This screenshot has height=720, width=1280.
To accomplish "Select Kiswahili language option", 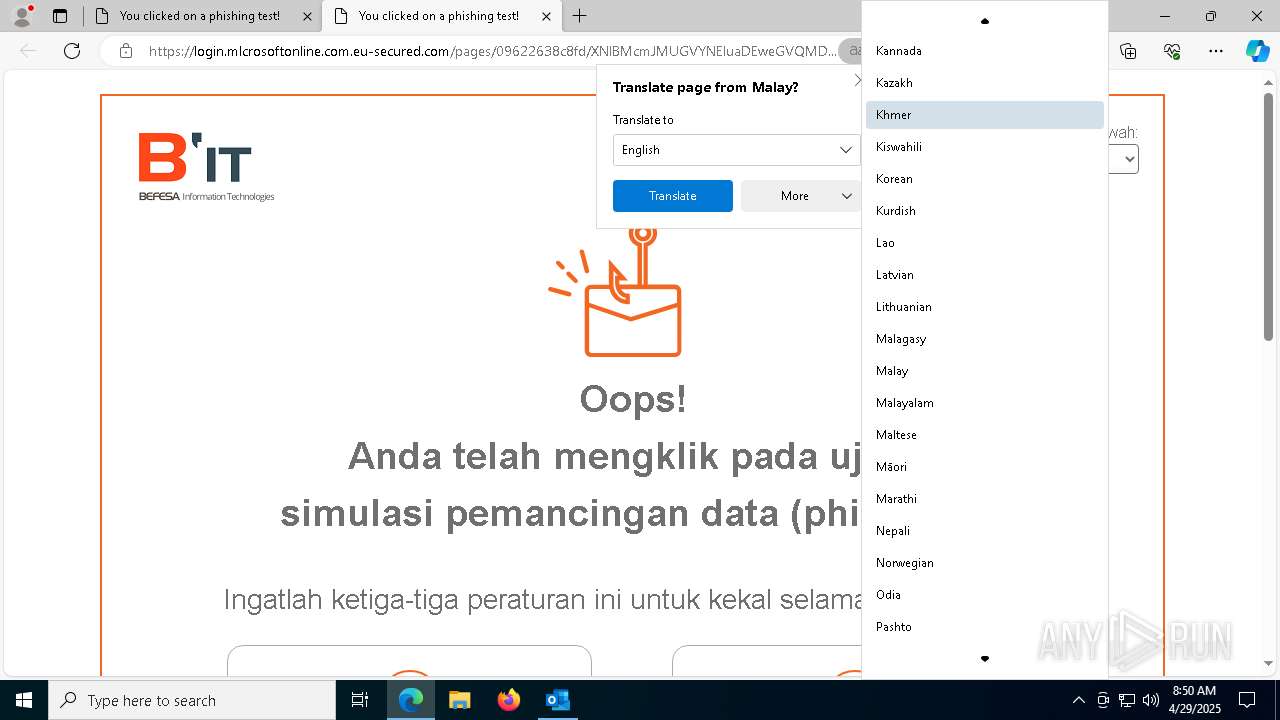I will click(x=985, y=147).
